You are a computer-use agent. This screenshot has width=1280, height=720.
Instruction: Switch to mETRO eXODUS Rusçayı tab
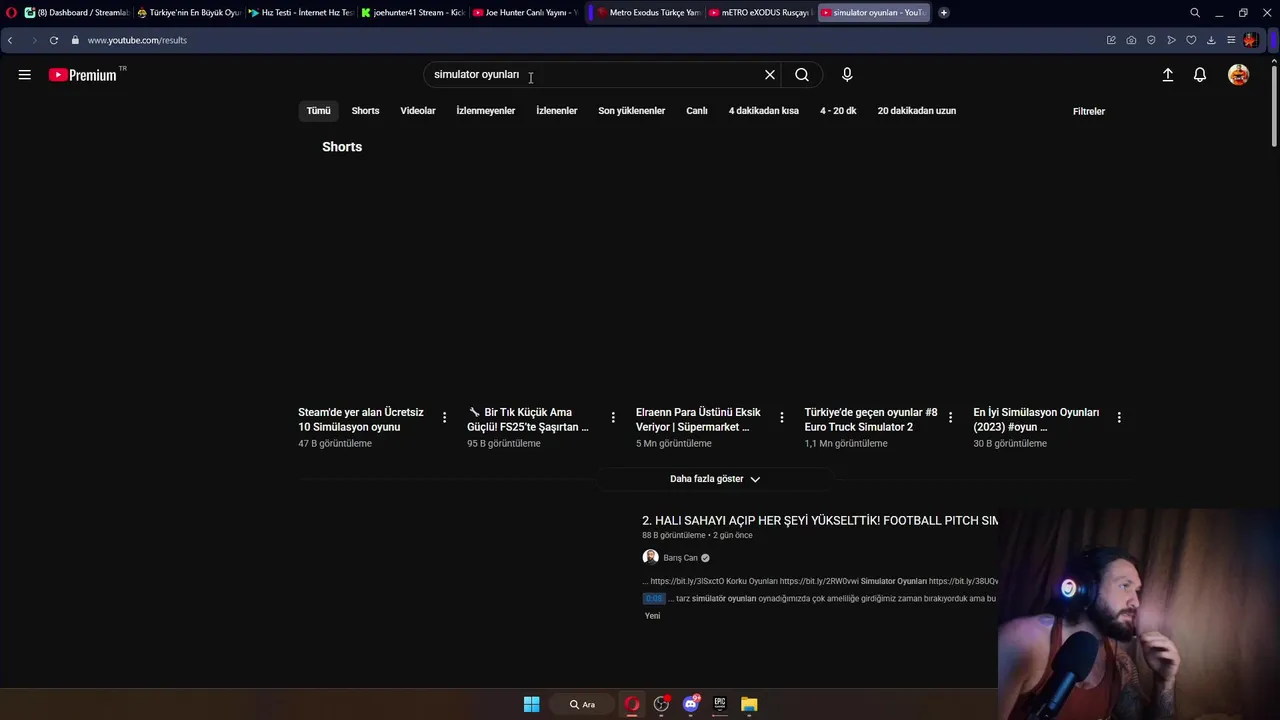[759, 13]
